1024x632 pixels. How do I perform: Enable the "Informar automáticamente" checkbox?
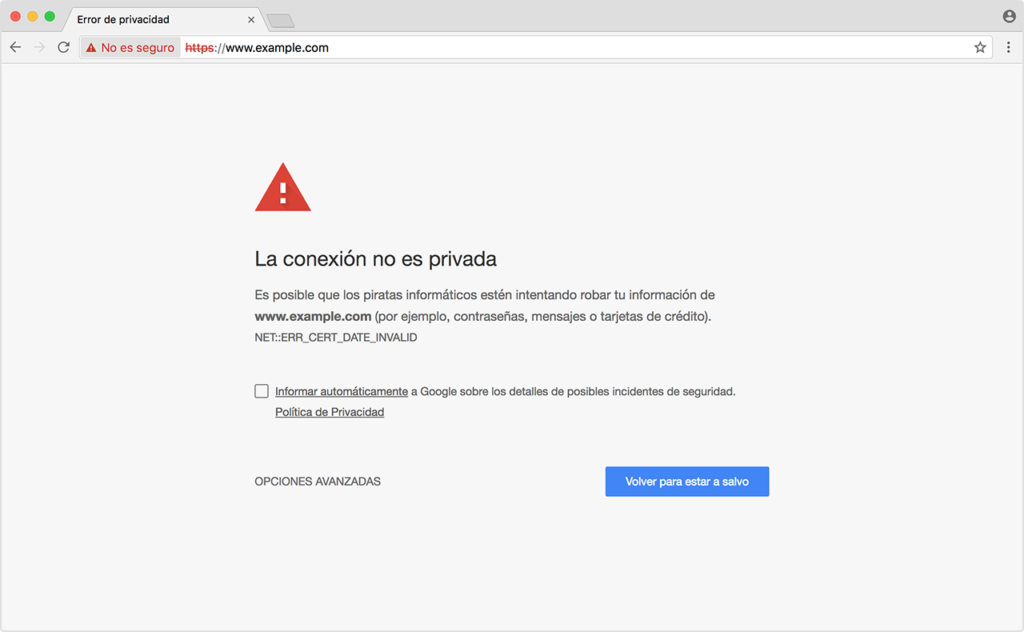point(262,391)
